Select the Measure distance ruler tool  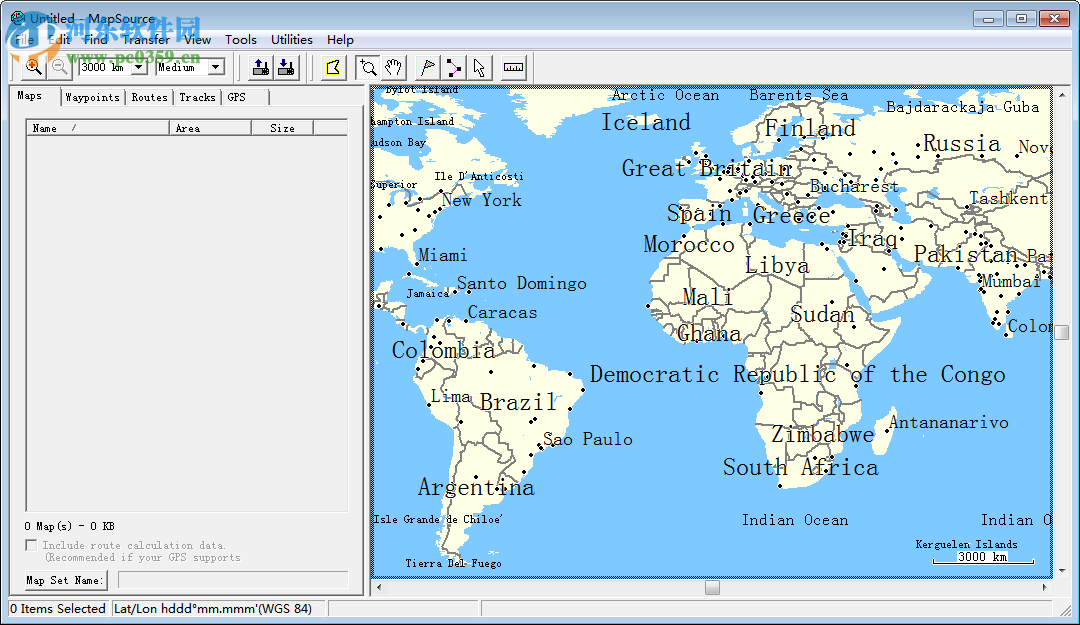513,67
